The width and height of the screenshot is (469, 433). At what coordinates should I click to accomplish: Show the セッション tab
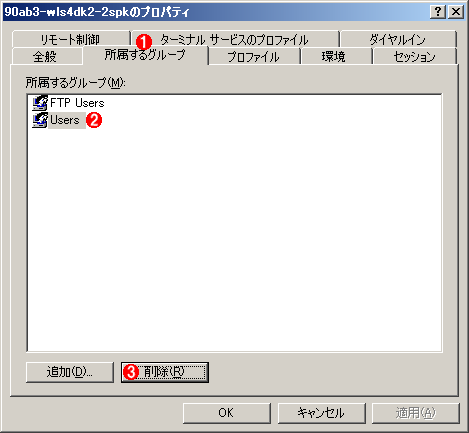(x=414, y=56)
